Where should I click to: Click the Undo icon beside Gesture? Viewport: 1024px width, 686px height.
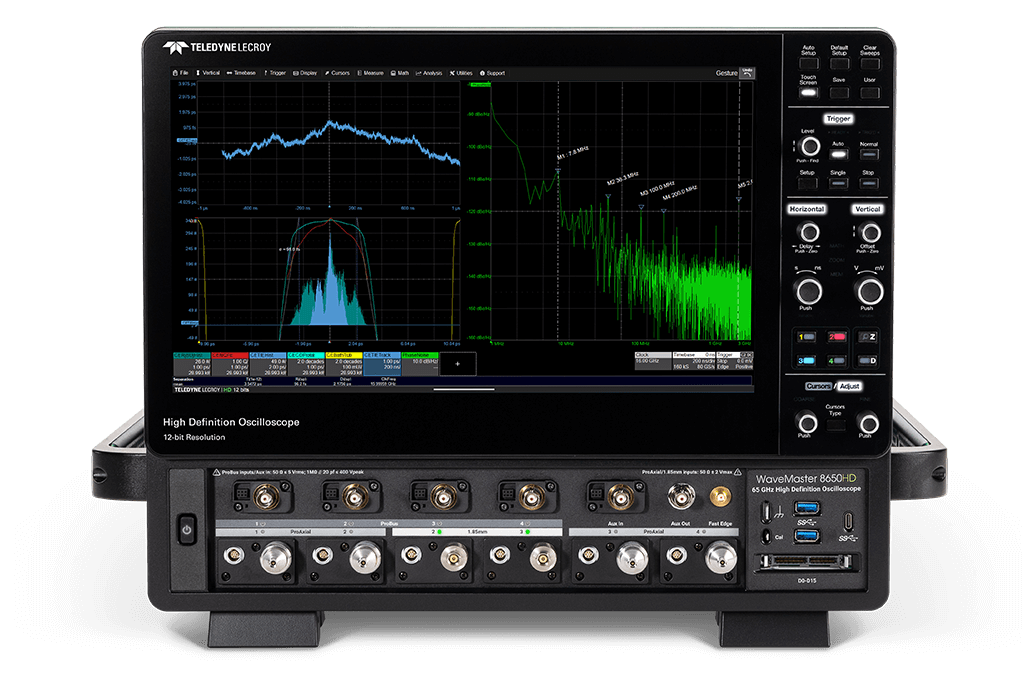[747, 72]
